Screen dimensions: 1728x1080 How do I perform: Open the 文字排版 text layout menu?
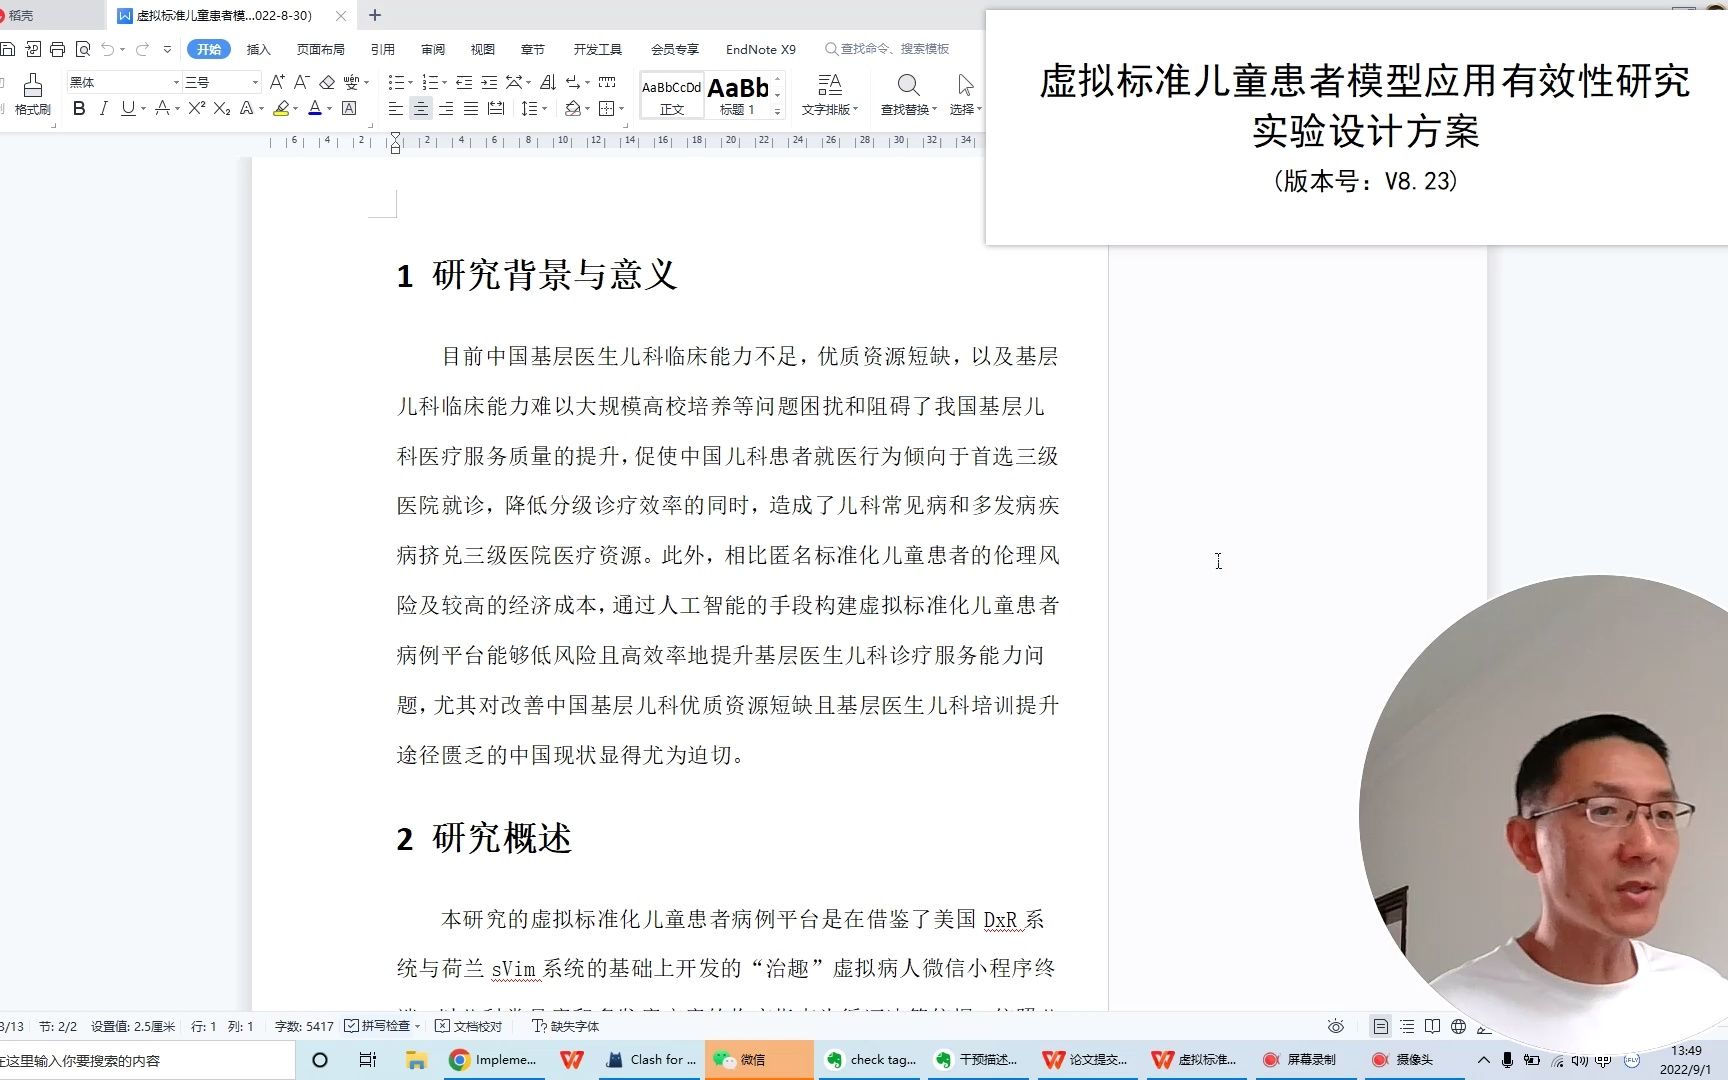829,95
